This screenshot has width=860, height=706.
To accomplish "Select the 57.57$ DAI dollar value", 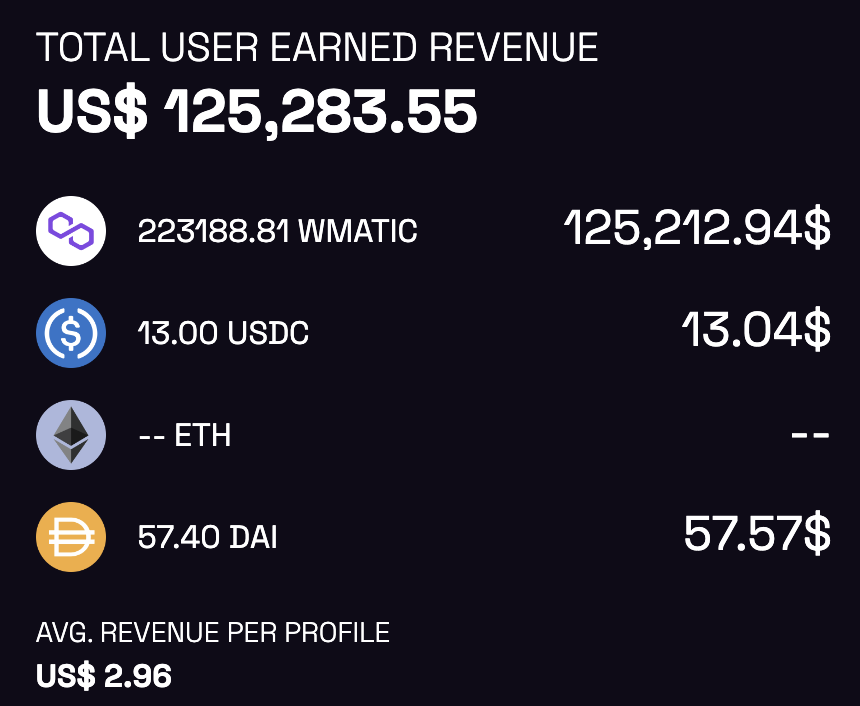I will 756,533.
